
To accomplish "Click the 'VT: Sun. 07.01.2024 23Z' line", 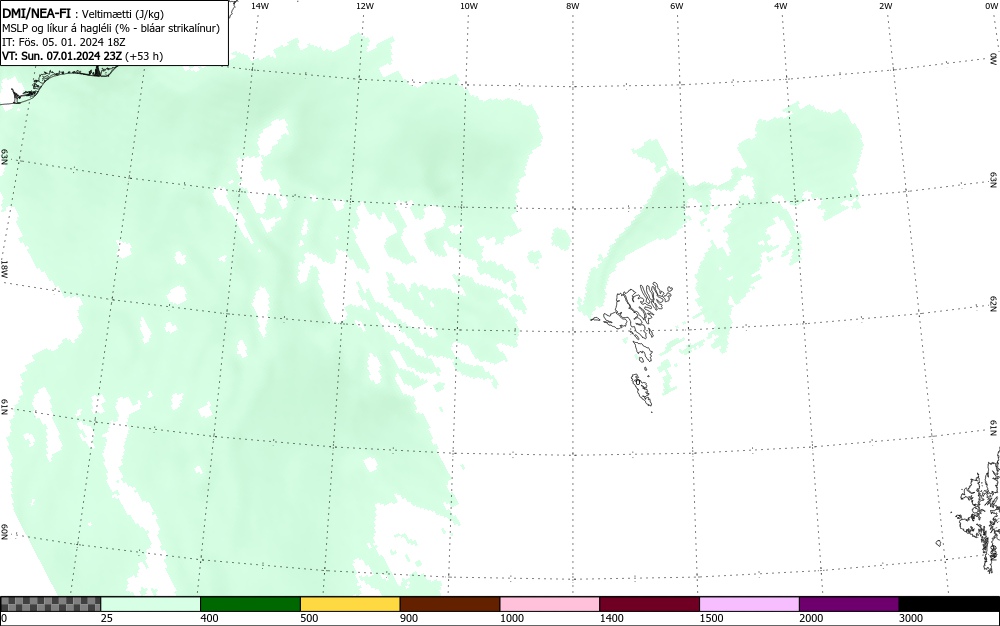I will click(82, 56).
